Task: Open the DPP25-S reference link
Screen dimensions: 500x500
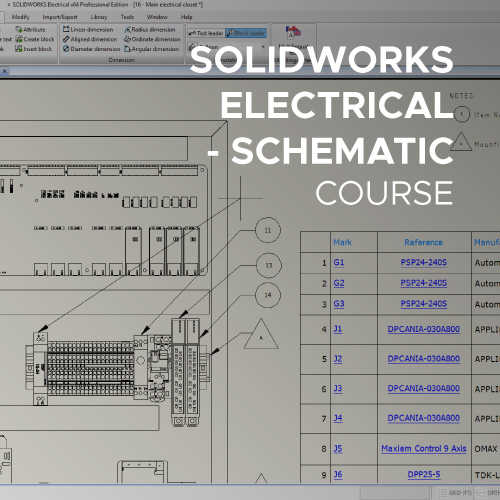Action: [424, 475]
